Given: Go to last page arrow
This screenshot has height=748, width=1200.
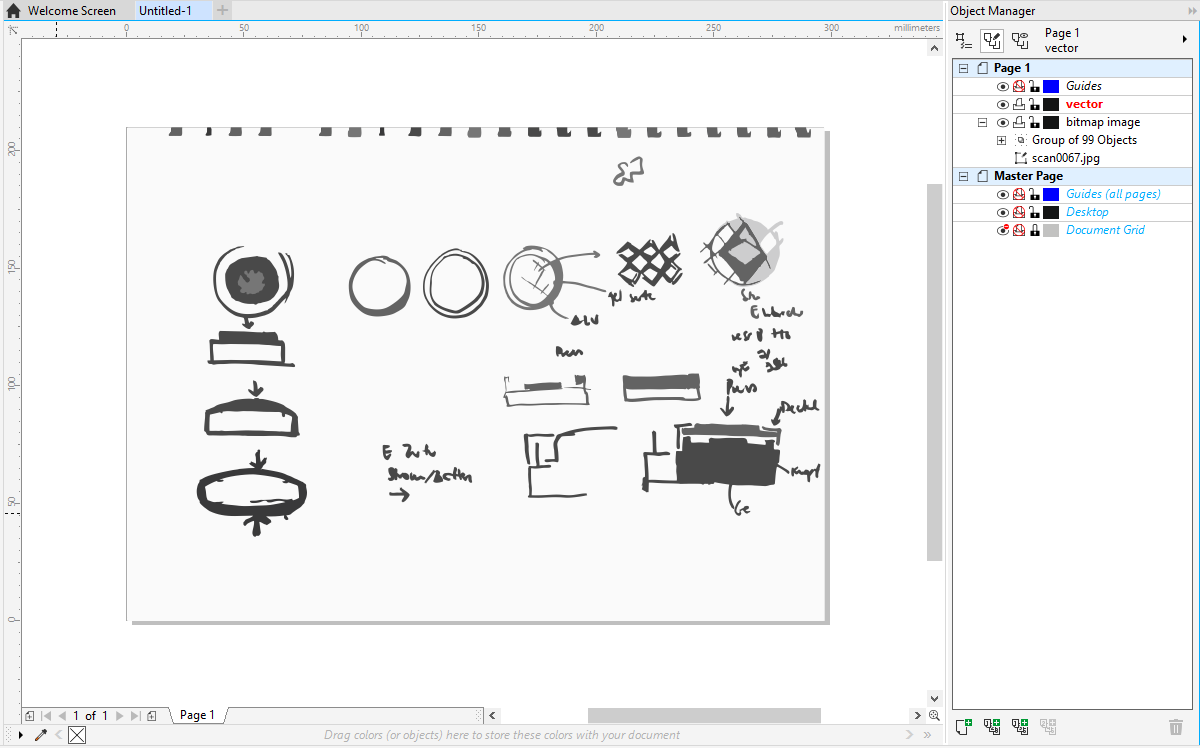Looking at the screenshot, I should [x=135, y=716].
